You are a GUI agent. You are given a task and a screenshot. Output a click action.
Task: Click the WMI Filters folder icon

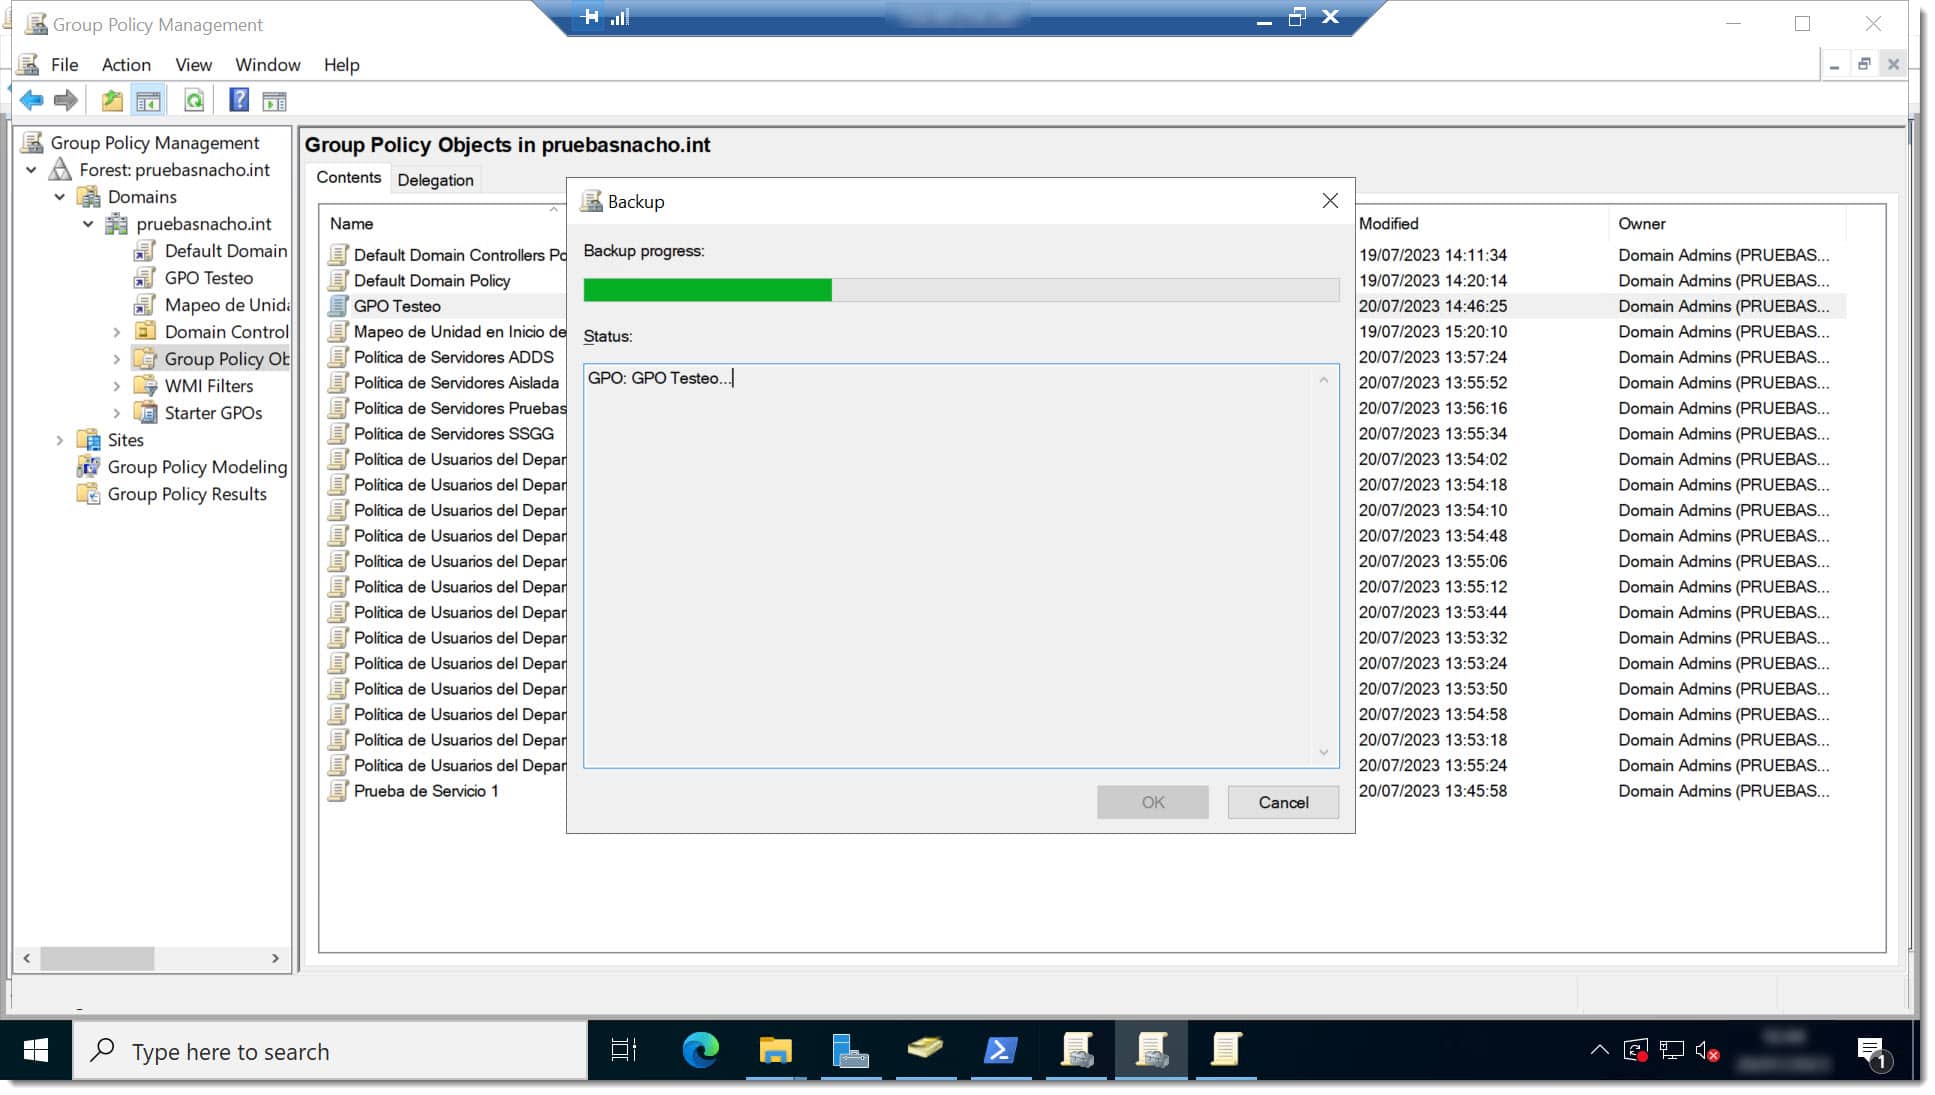[146, 386]
